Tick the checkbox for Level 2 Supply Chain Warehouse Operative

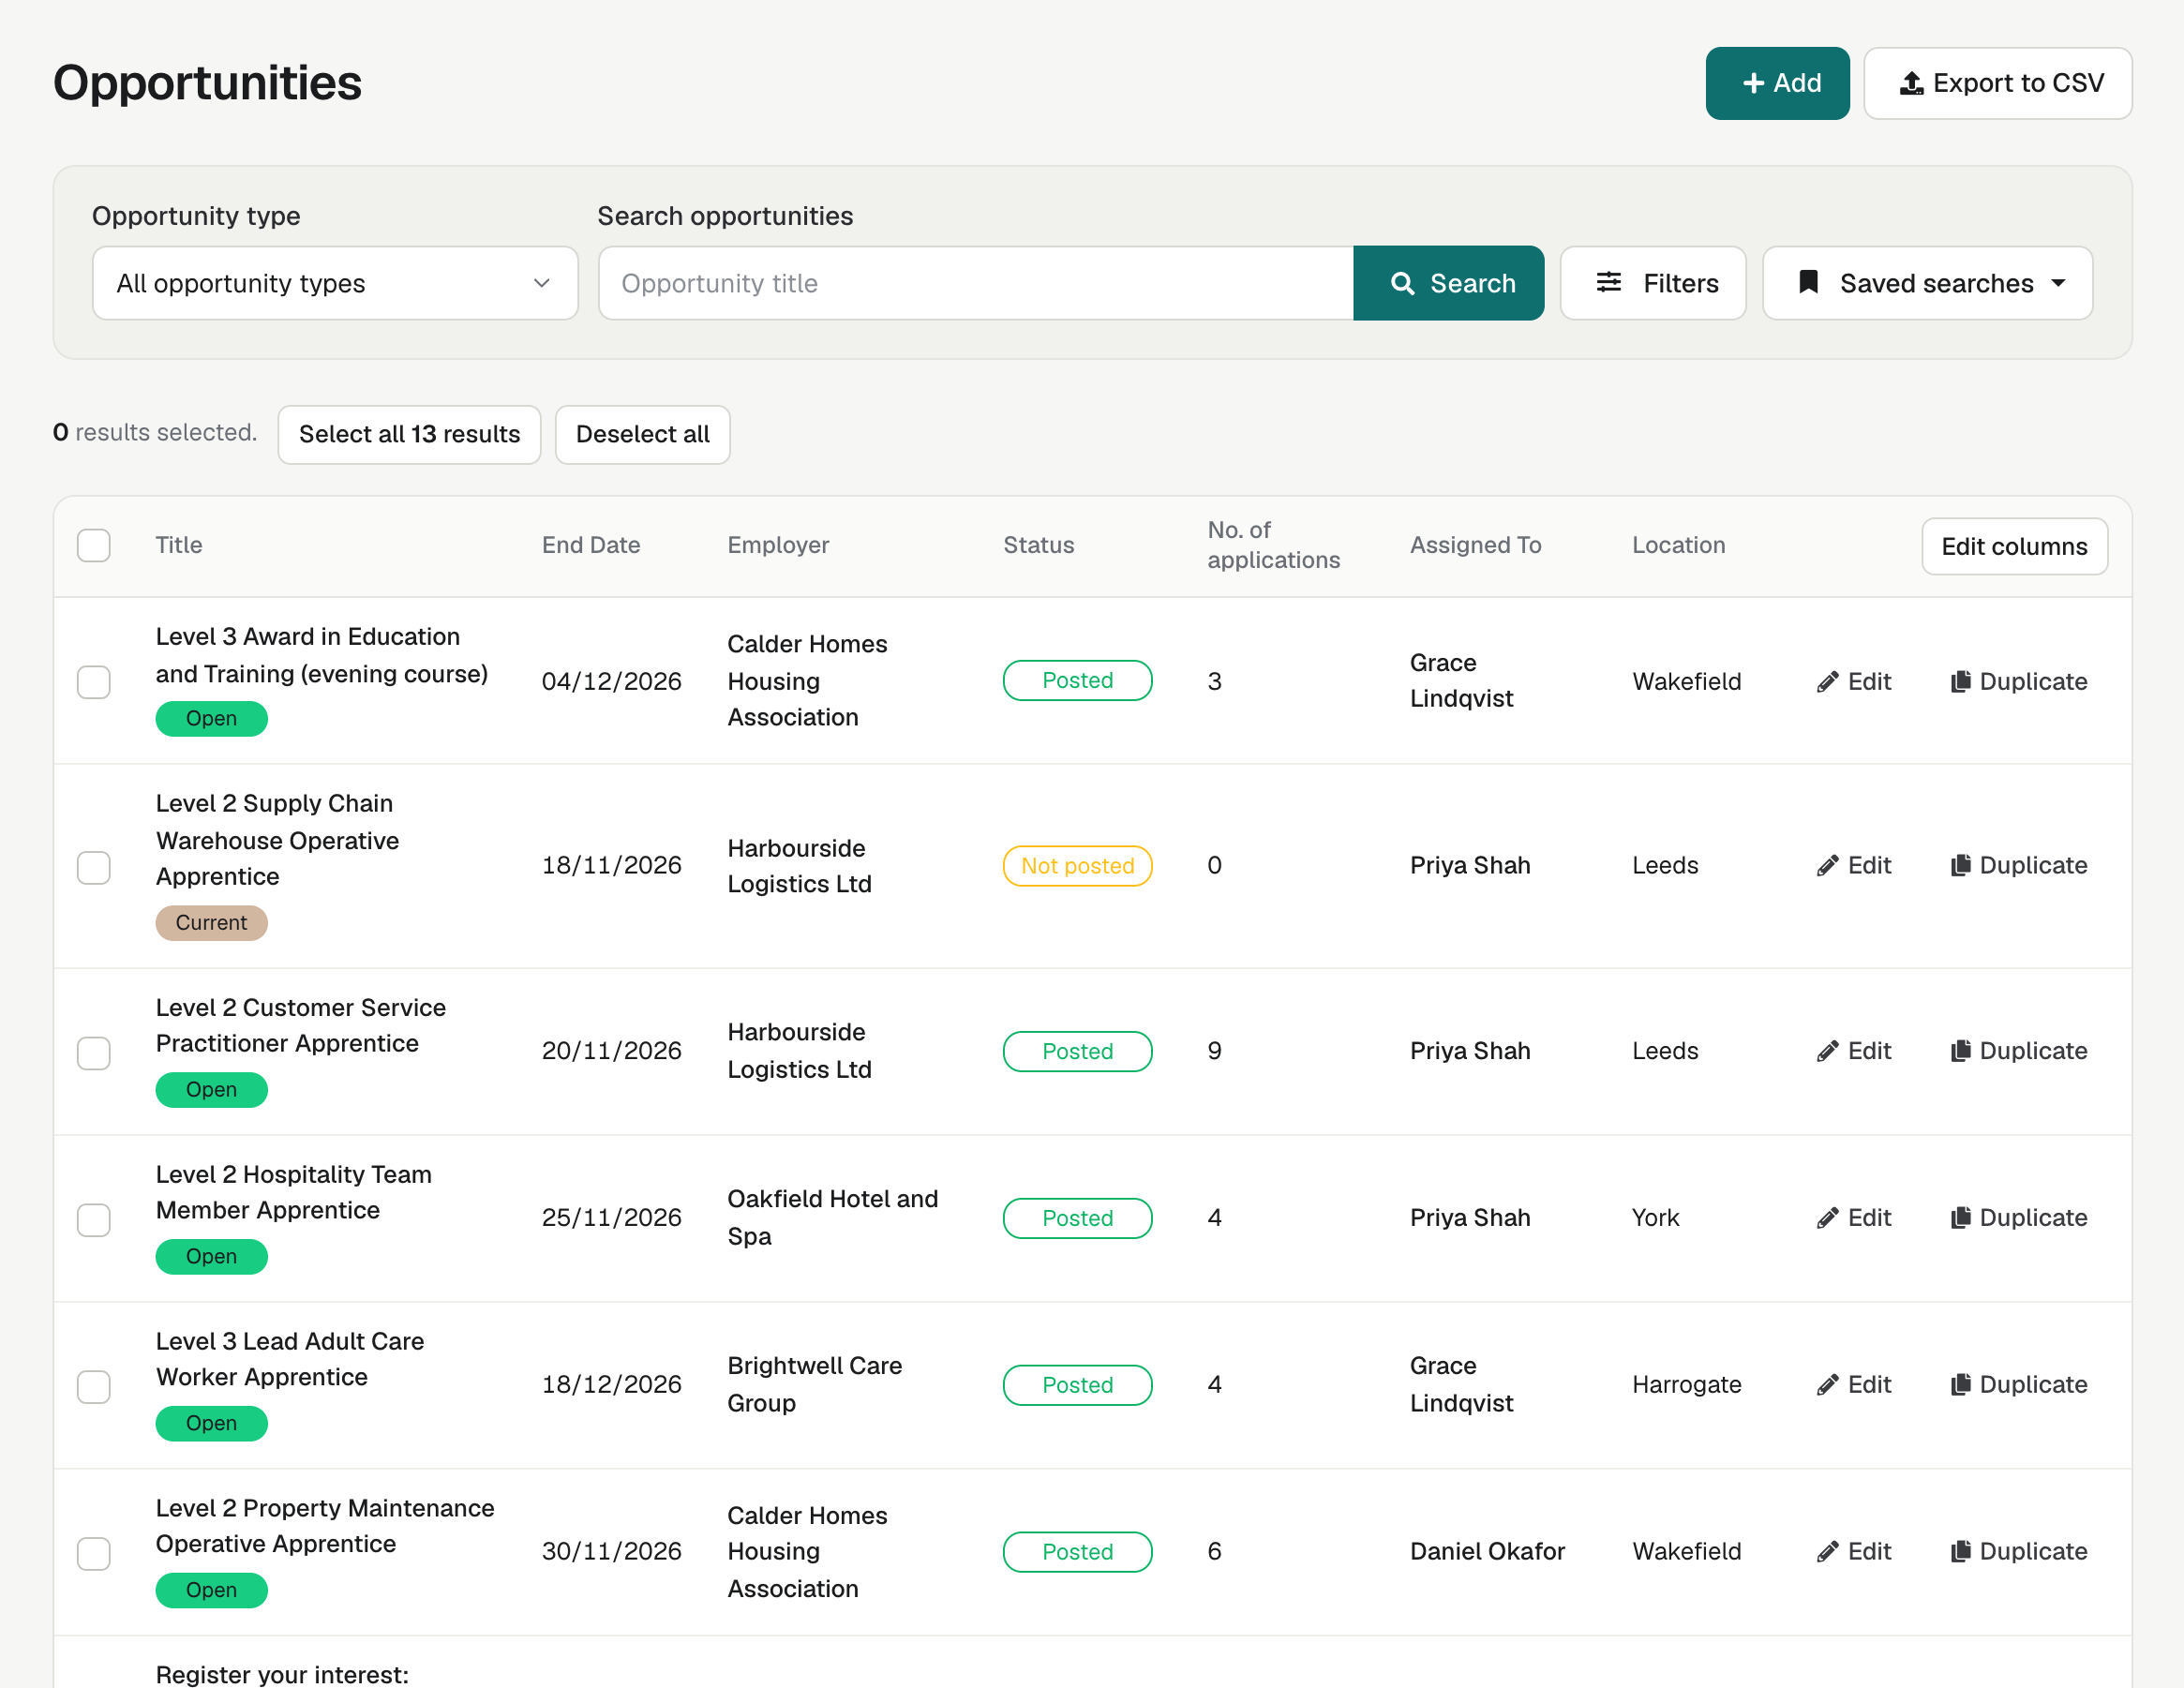point(94,868)
